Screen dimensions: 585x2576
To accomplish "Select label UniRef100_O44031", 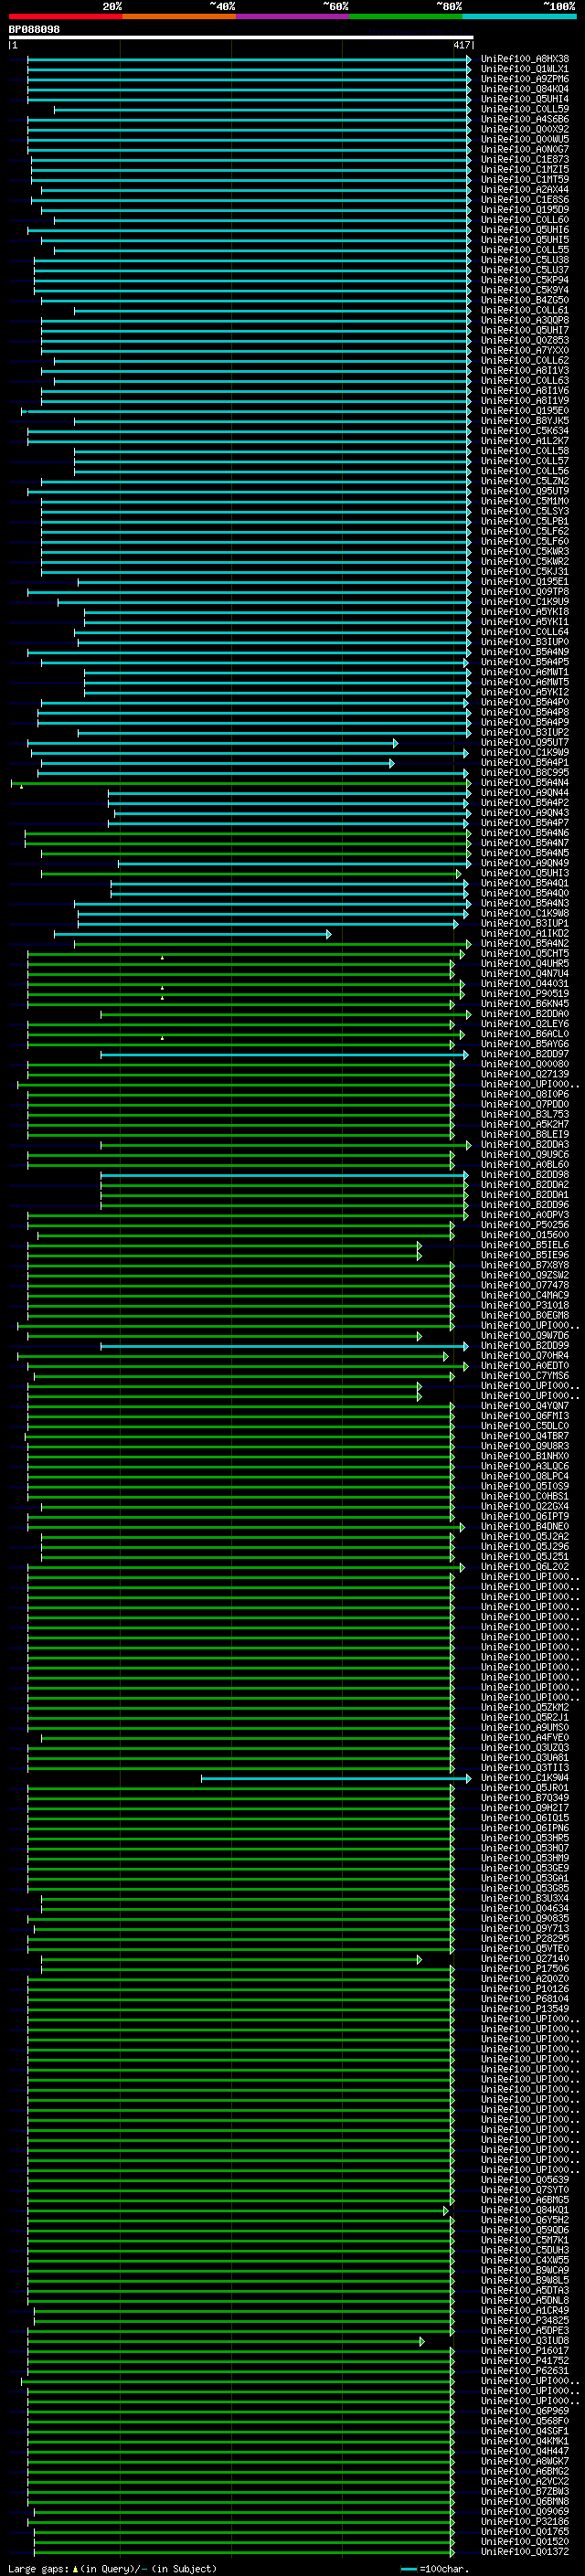I will tap(525, 983).
